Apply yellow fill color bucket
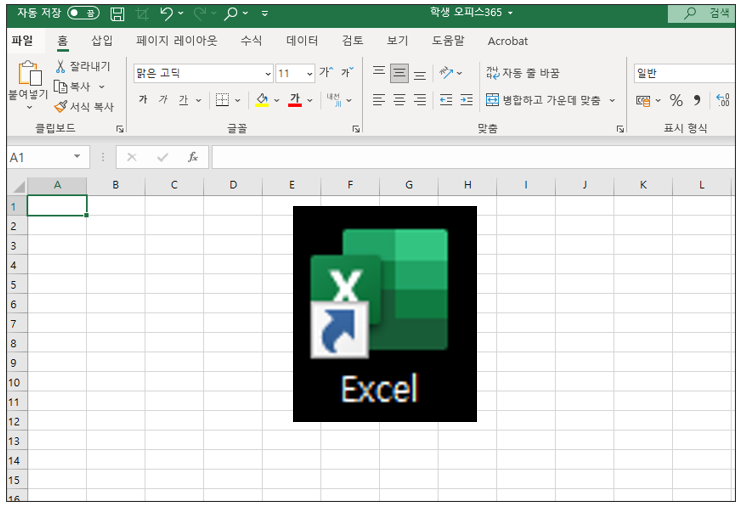This screenshot has height=506, width=740. pyautogui.click(x=262, y=100)
